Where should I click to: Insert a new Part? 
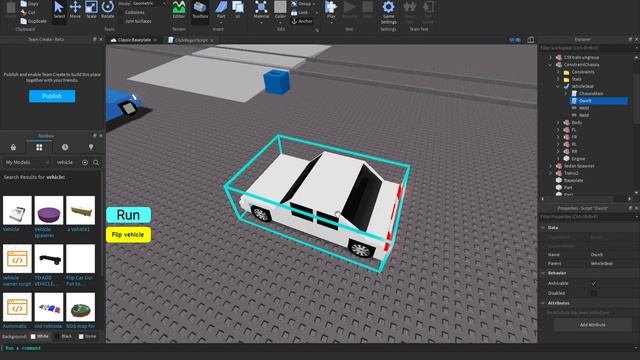[x=221, y=10]
